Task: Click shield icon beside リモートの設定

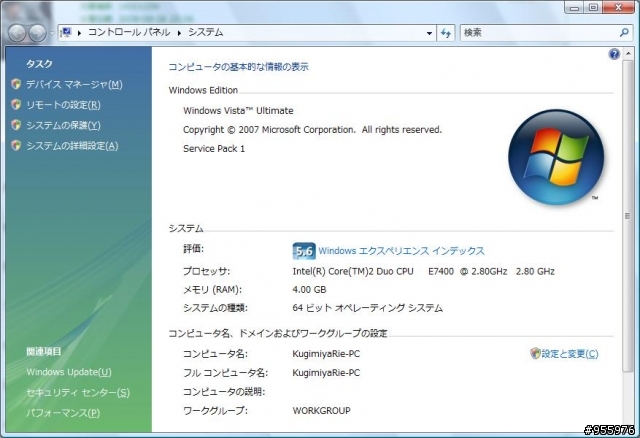Action: [x=16, y=104]
